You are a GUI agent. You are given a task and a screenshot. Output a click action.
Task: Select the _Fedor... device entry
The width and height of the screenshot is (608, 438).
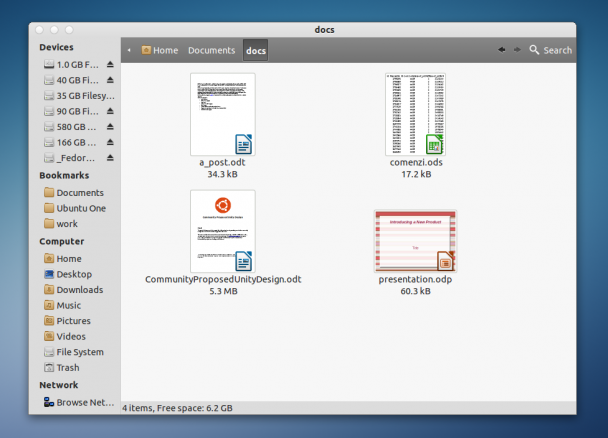69,158
